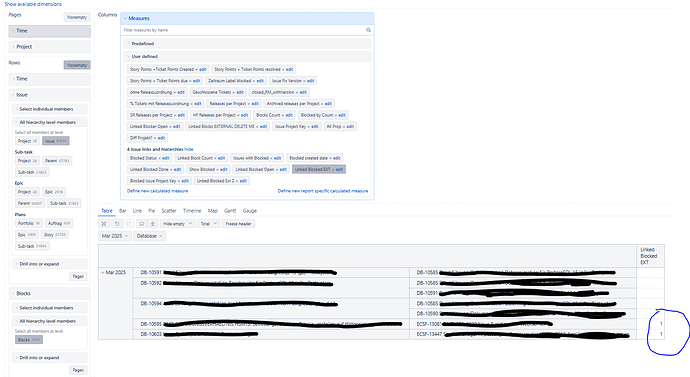
Task: Switch to the Gantt chart tab
Action: point(230,211)
